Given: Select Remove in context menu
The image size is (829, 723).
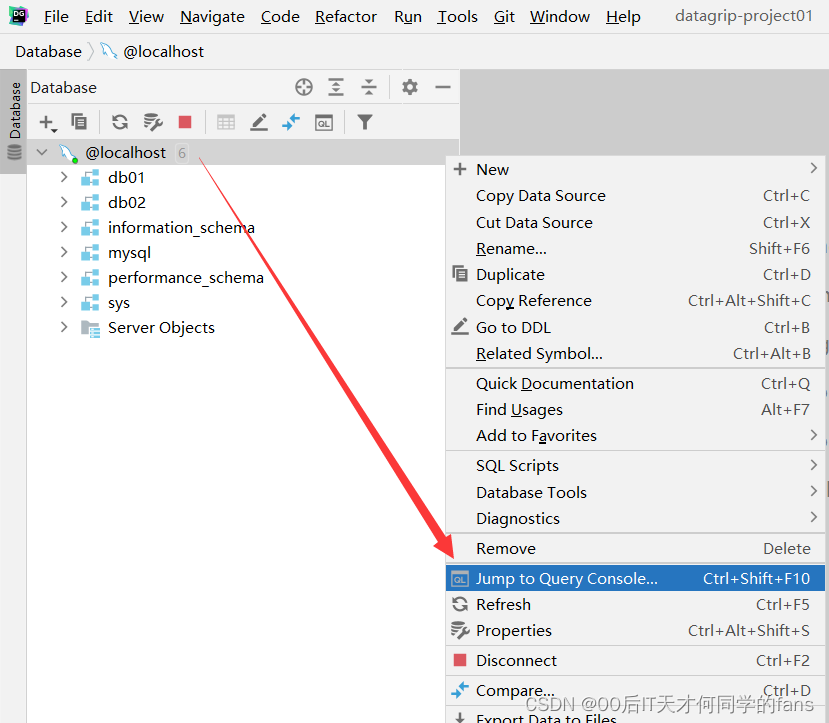Looking at the screenshot, I should point(635,549).
